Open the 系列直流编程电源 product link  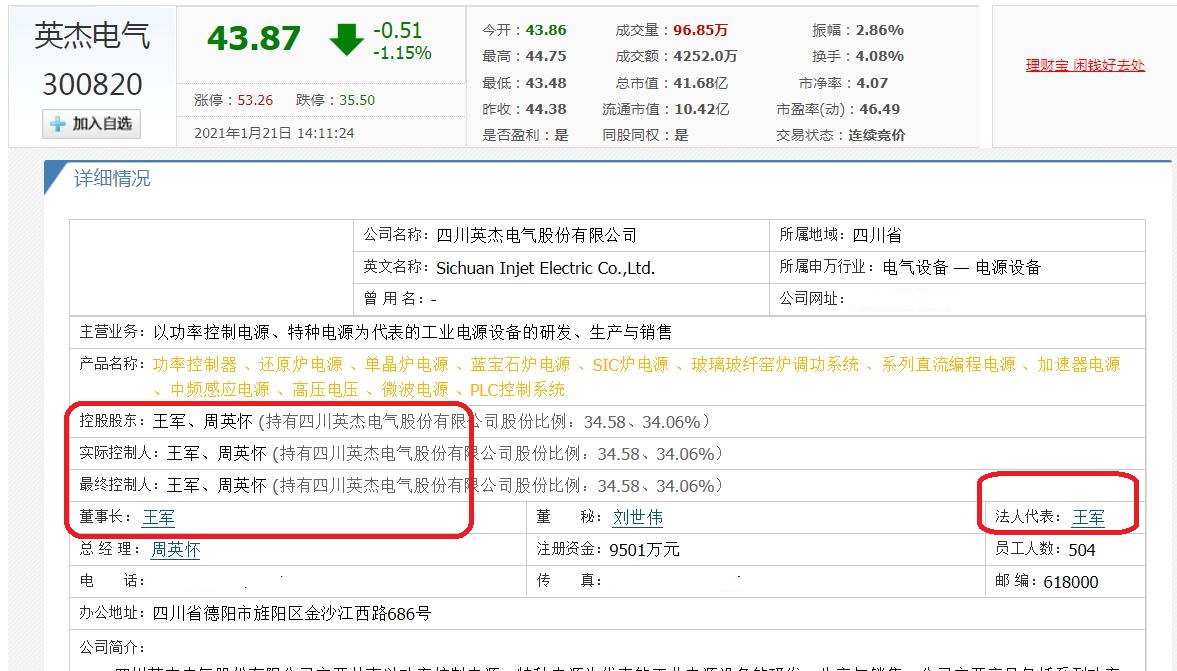[948, 365]
